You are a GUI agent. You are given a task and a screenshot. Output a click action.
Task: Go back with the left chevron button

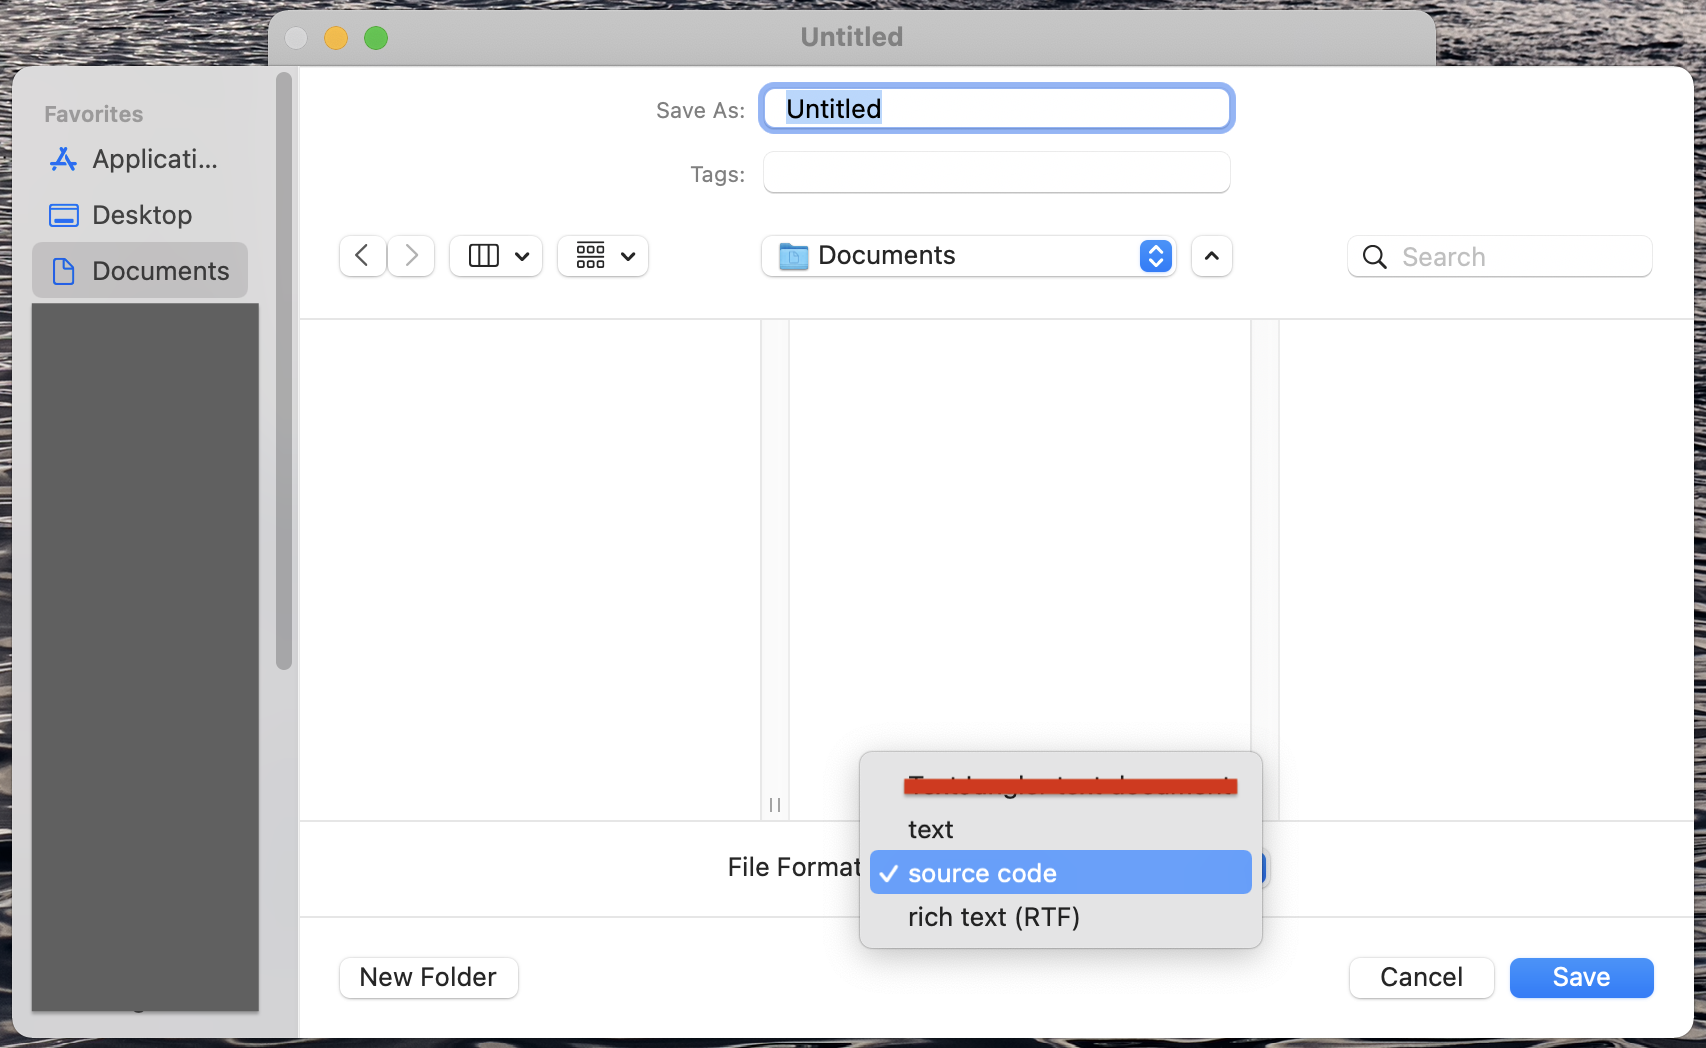tap(362, 256)
